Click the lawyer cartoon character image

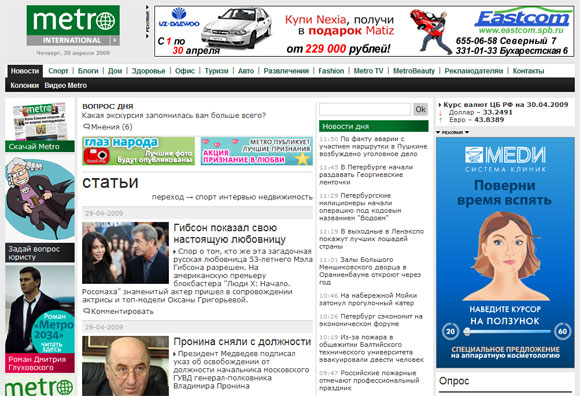tap(40, 199)
